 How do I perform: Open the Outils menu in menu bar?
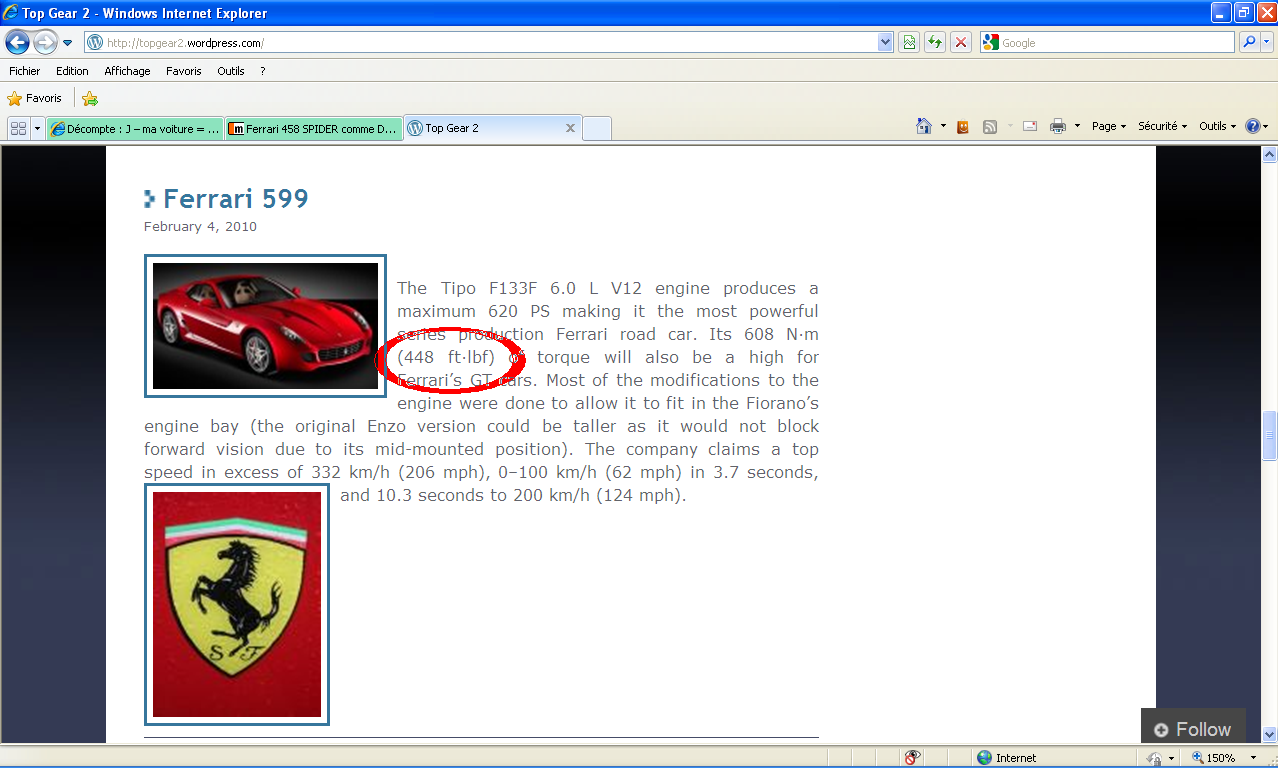click(x=231, y=71)
